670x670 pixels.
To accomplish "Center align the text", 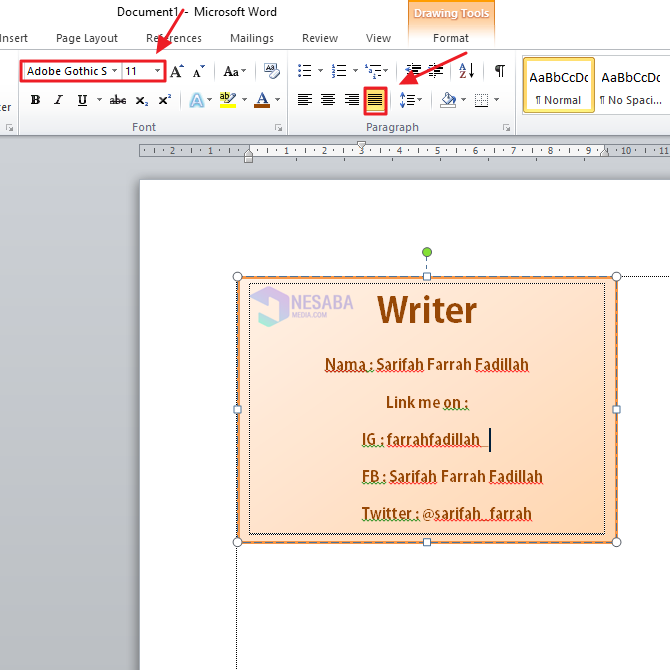I will 328,100.
